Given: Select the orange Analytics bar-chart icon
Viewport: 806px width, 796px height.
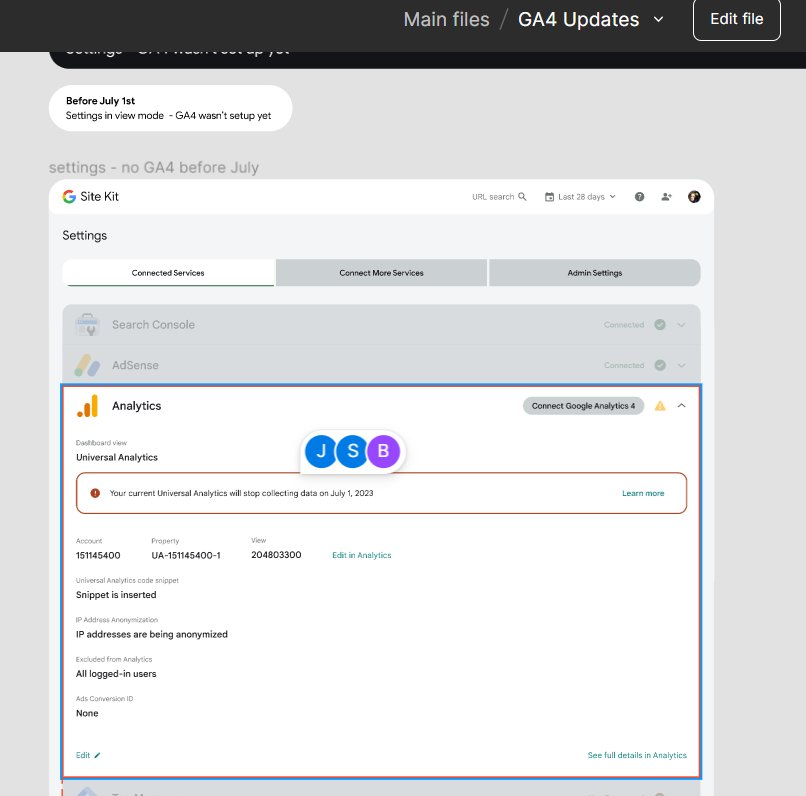Looking at the screenshot, I should coord(87,405).
